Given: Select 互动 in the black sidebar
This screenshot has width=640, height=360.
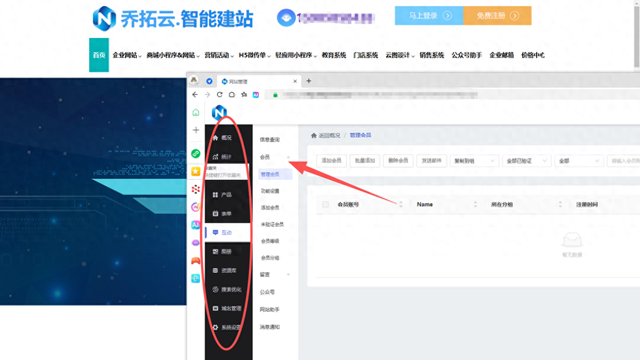Looking at the screenshot, I should click(x=227, y=233).
